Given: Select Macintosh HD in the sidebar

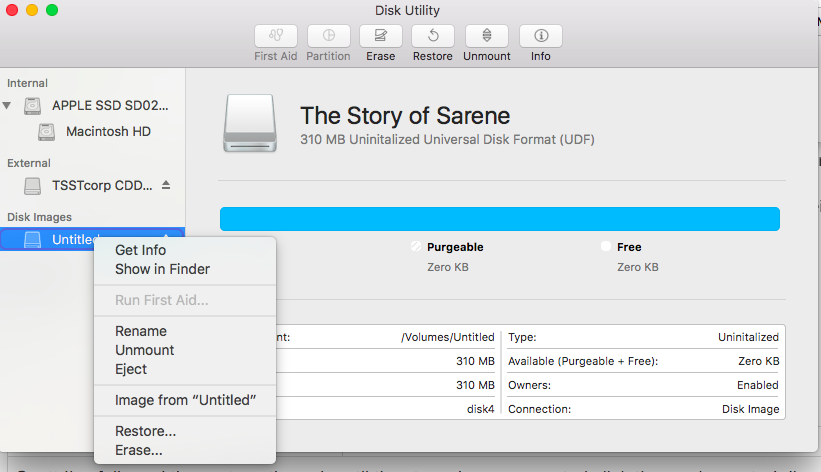Looking at the screenshot, I should click(108, 131).
